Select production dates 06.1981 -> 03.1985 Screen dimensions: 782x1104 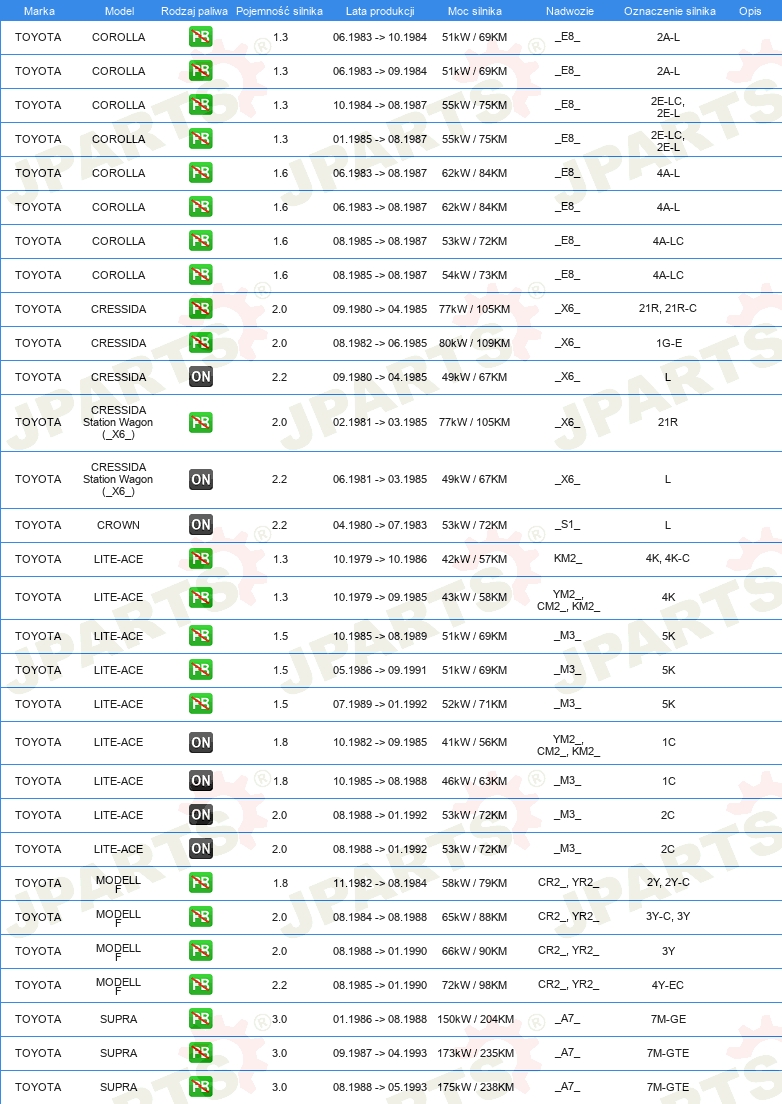point(380,479)
